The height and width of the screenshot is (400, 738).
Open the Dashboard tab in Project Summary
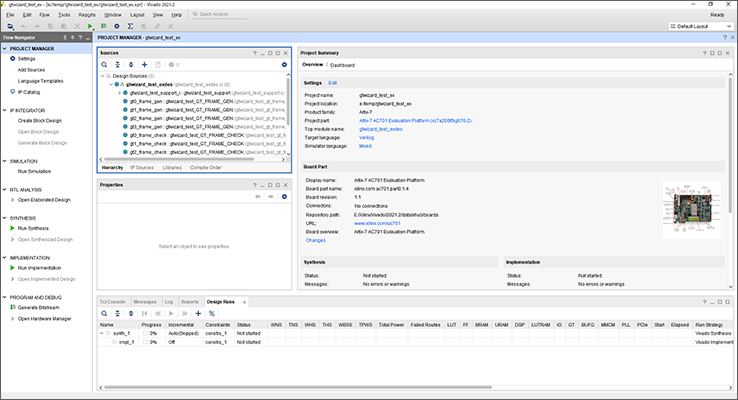(x=342, y=65)
